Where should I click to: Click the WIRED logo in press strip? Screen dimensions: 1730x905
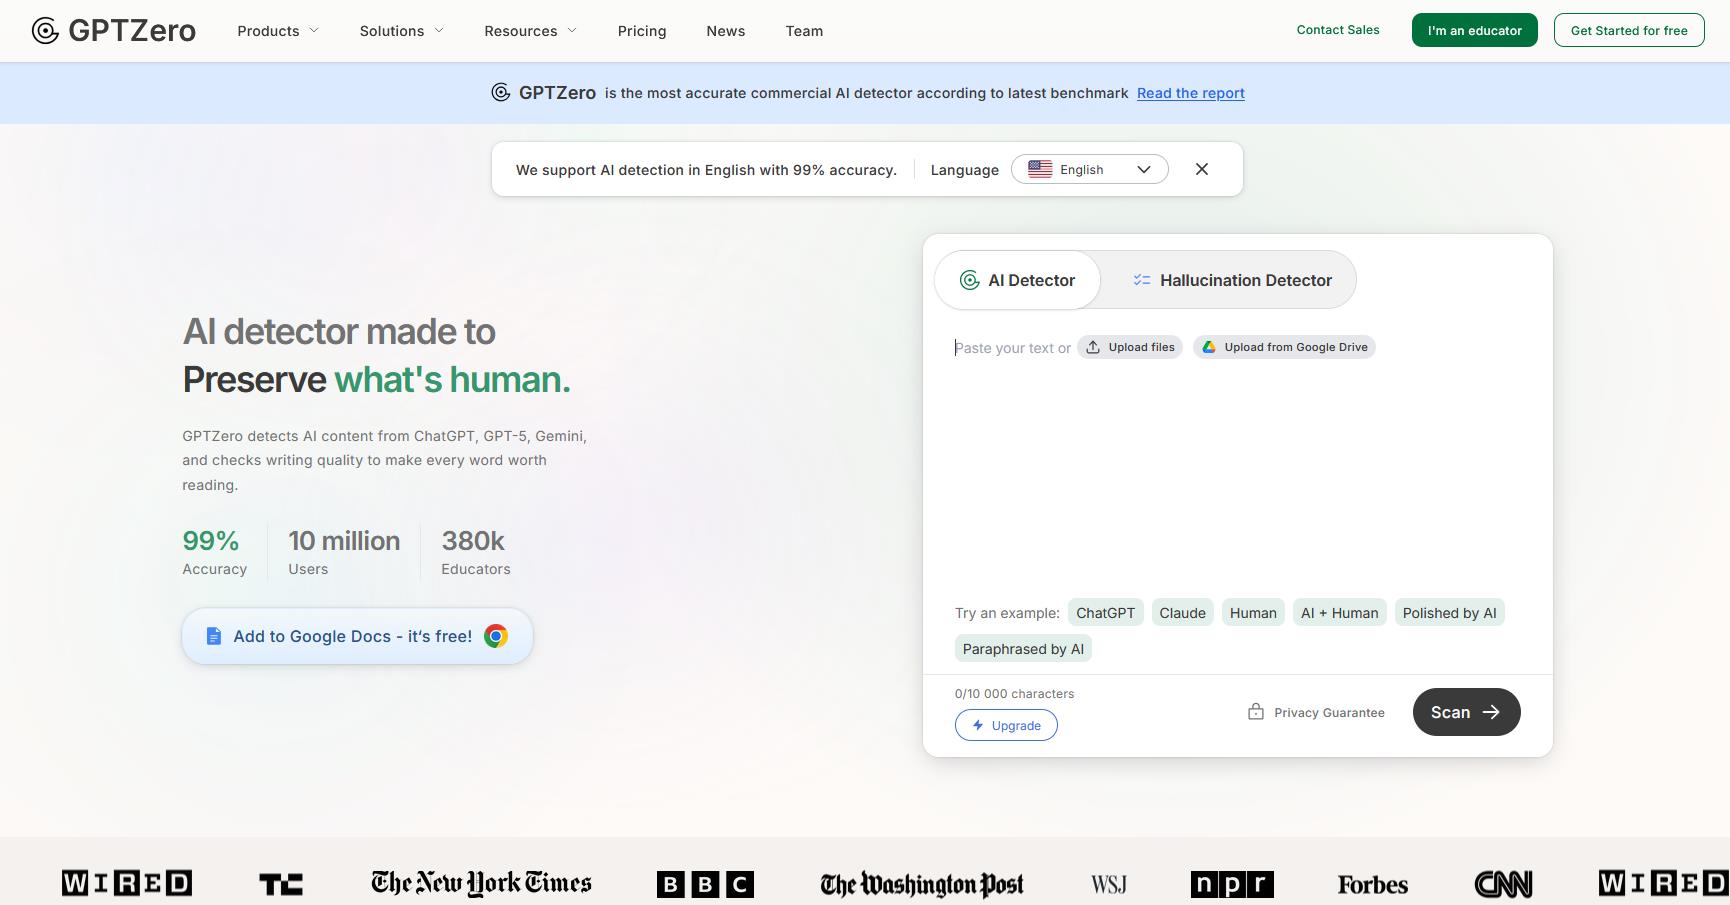click(x=127, y=883)
